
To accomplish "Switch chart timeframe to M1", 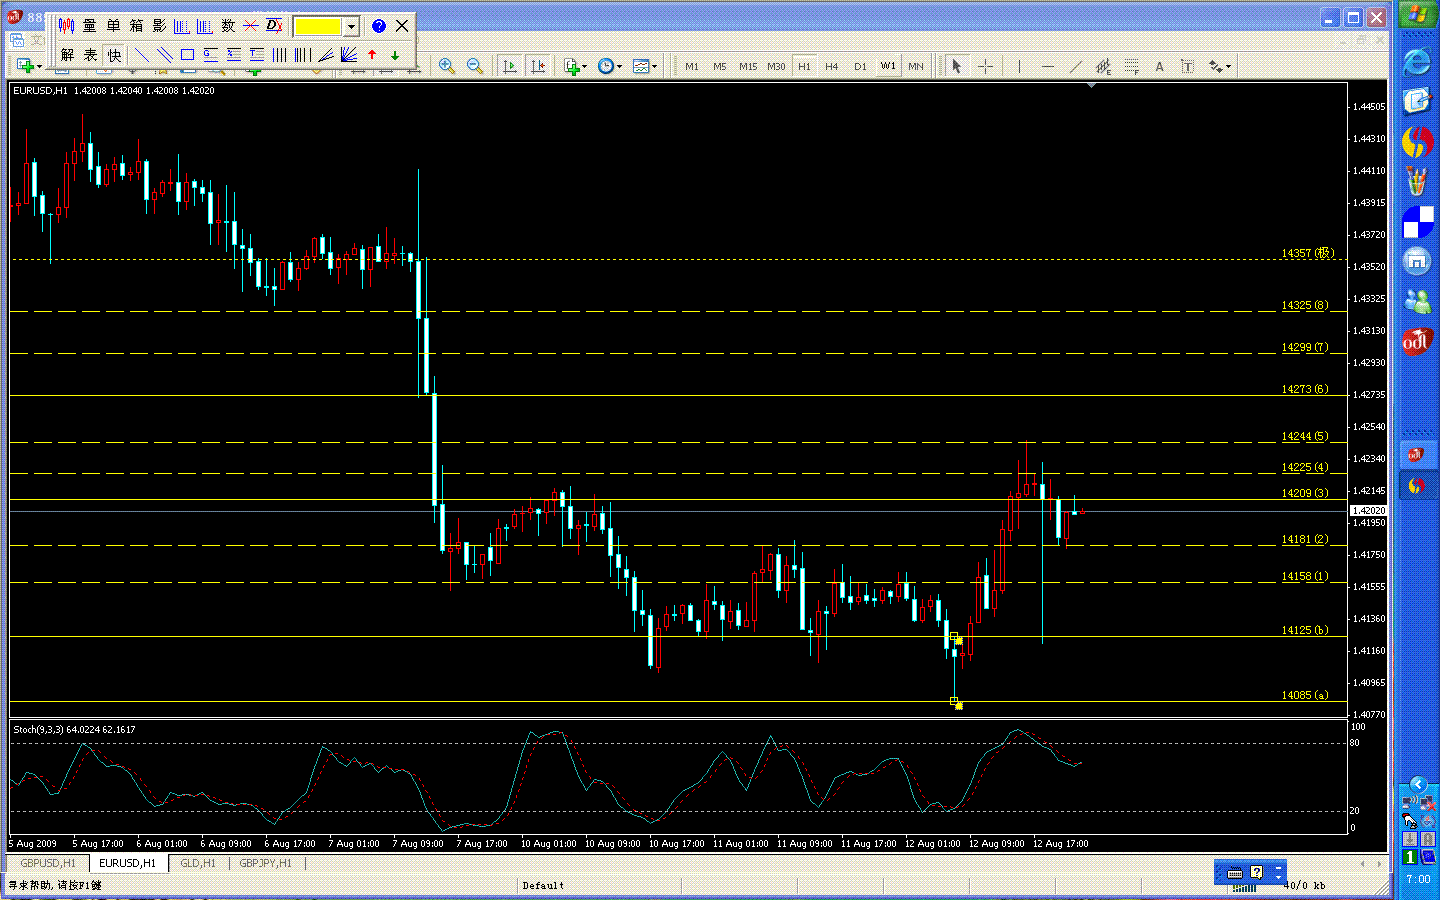I will [692, 66].
